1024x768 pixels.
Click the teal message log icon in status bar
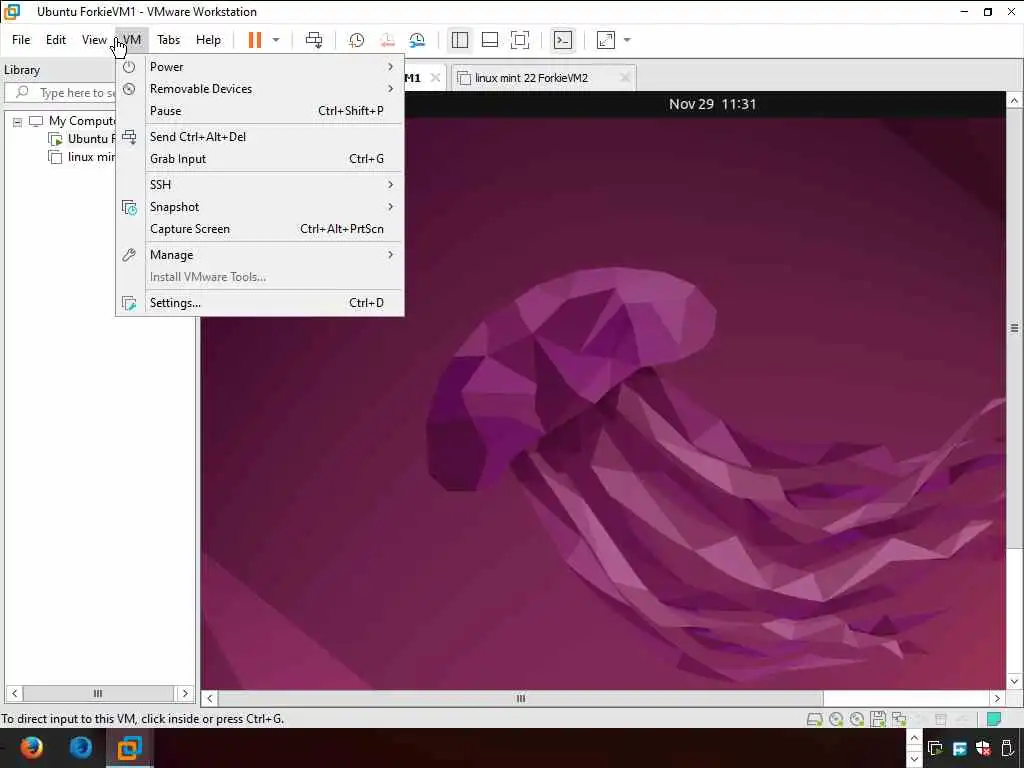tap(994, 720)
